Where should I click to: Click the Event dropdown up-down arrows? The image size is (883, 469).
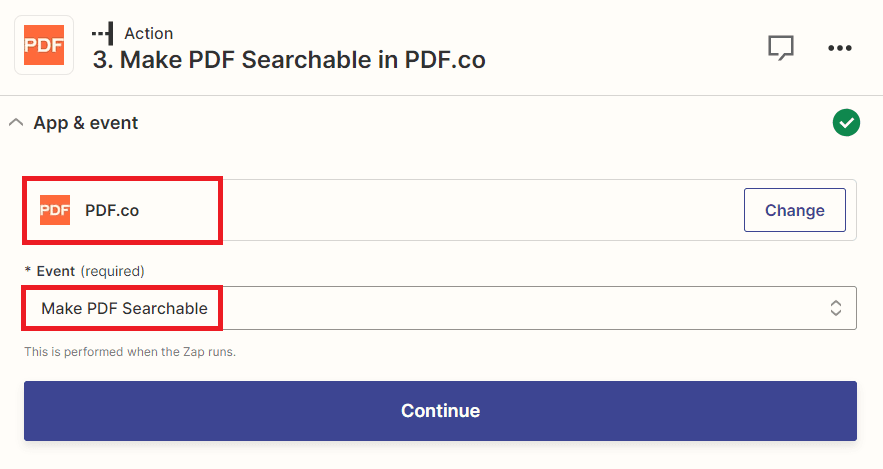836,308
